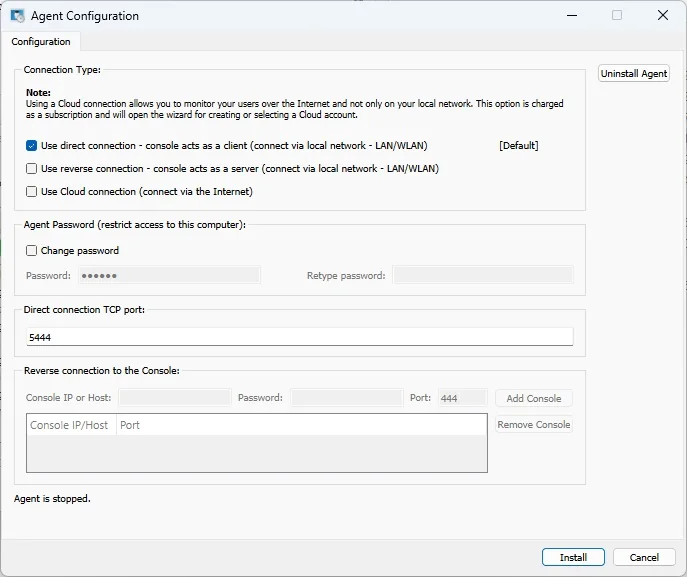687x577 pixels.
Task: Click the Install button
Action: click(573, 557)
